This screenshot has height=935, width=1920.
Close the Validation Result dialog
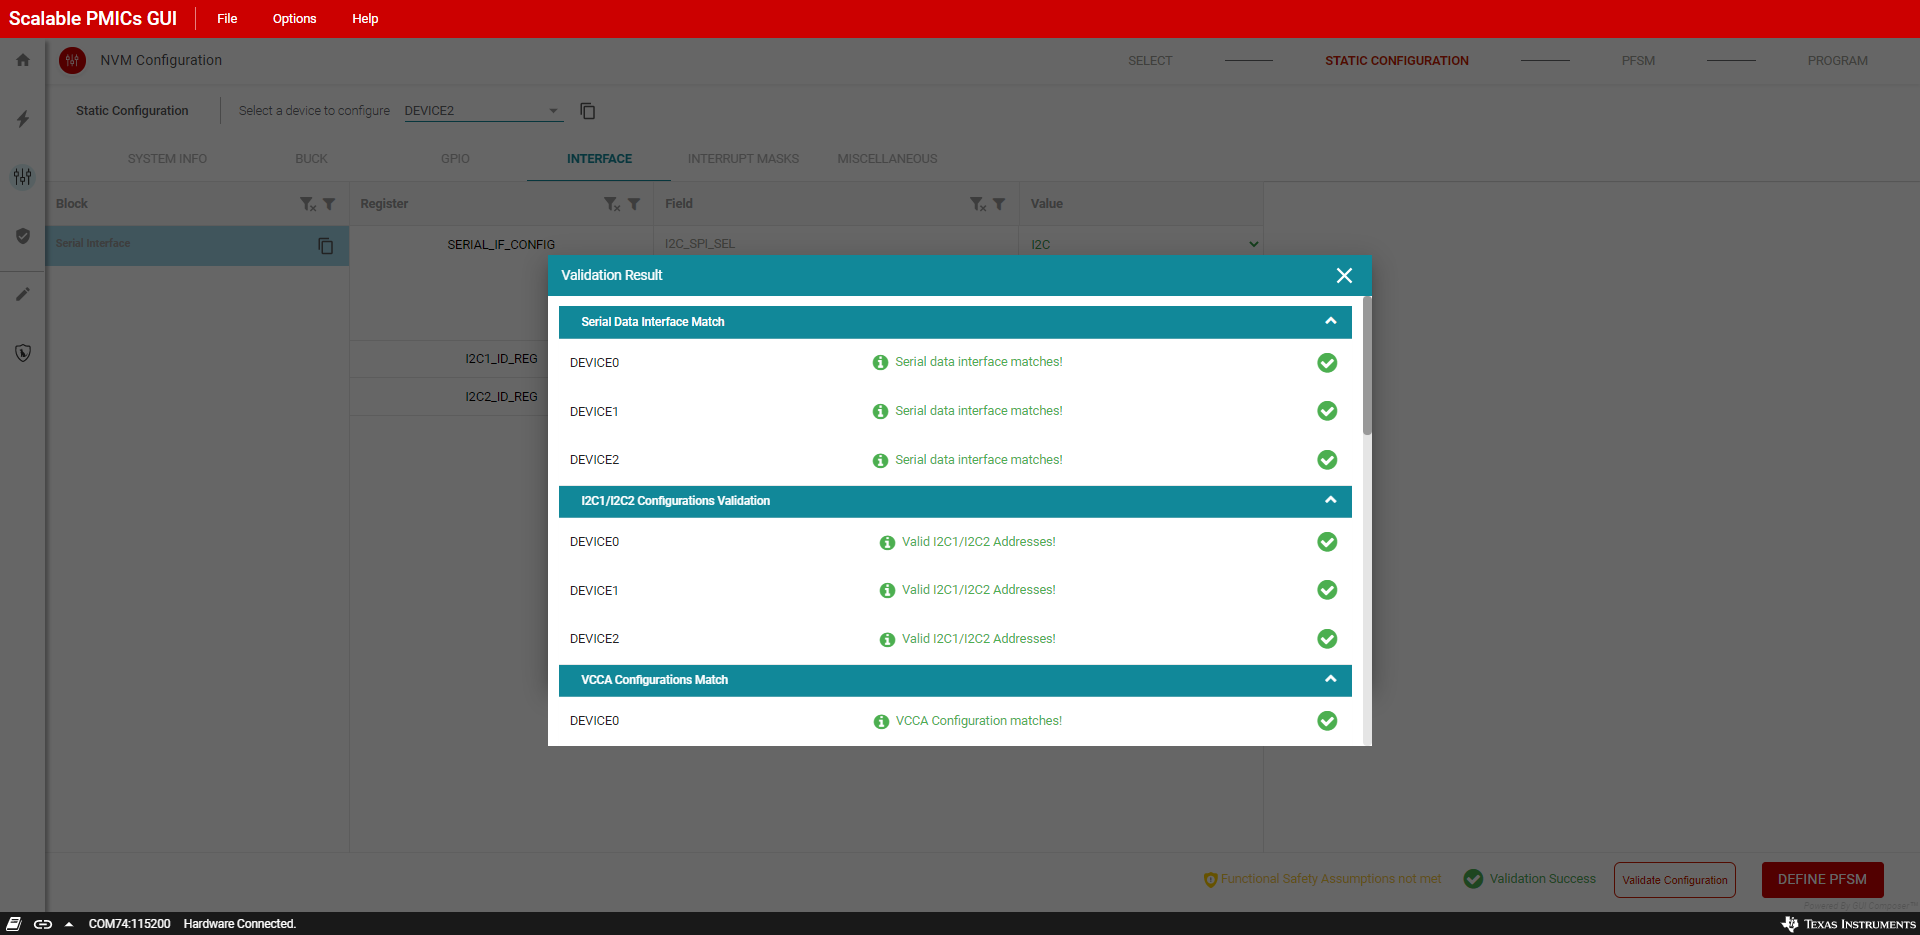1344,276
